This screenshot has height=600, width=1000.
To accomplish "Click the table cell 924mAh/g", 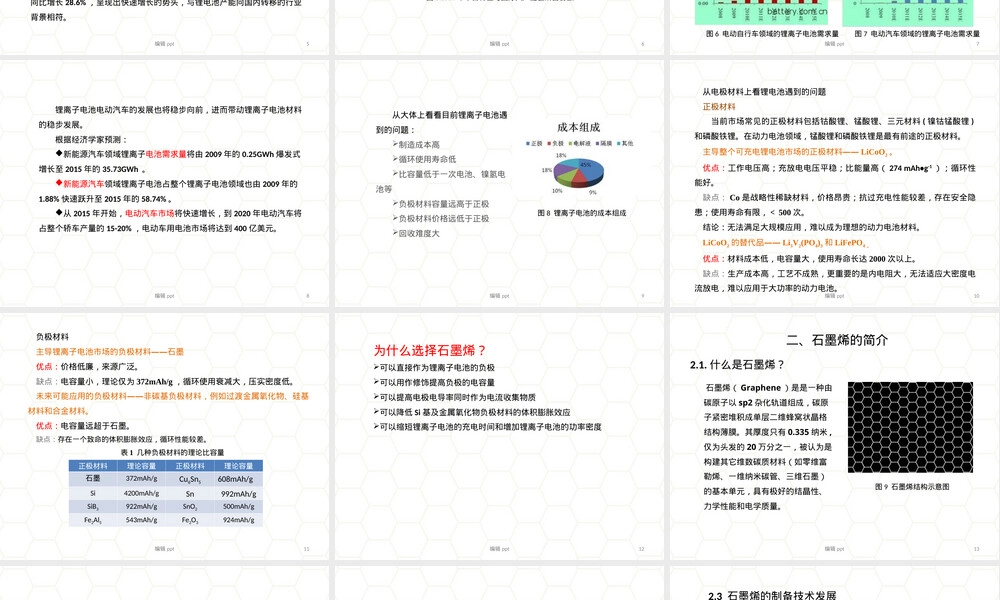I will [239, 520].
